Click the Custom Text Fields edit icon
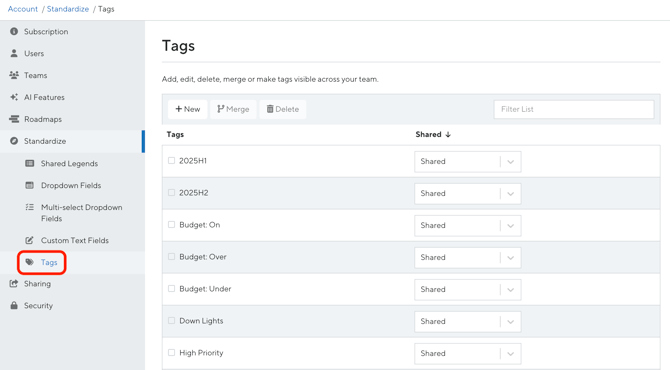Image resolution: width=670 pixels, height=370 pixels. (x=29, y=240)
